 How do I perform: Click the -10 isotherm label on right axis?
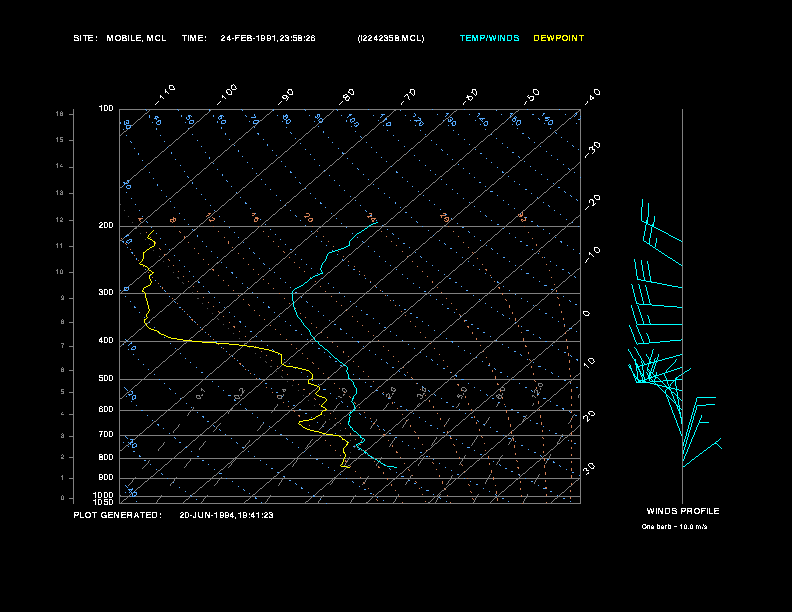tap(592, 255)
